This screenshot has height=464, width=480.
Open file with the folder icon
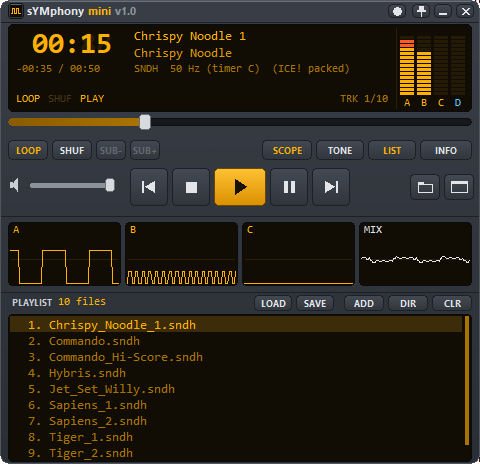[425, 187]
